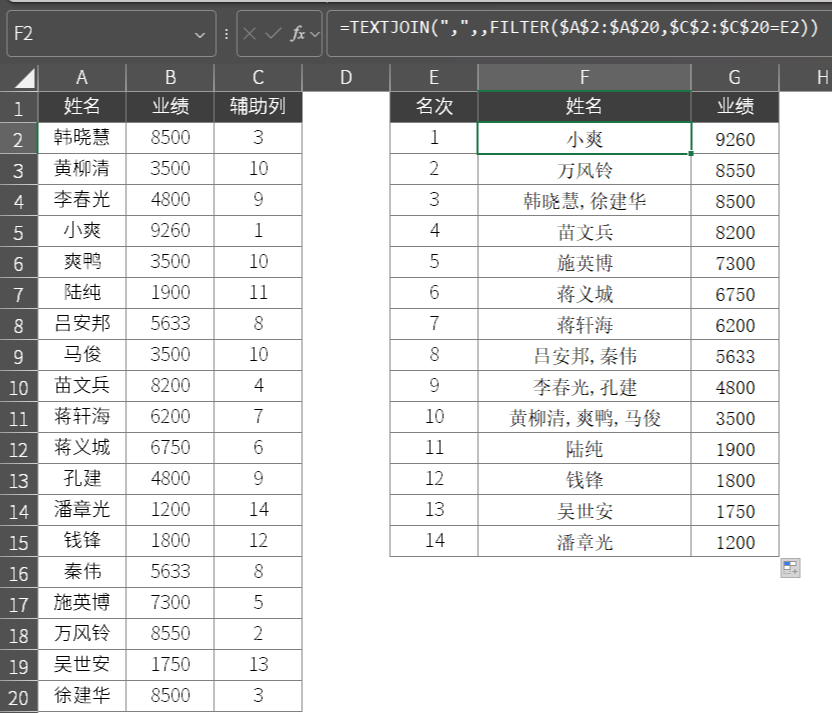Select rank 7 cell in column E

[434, 324]
